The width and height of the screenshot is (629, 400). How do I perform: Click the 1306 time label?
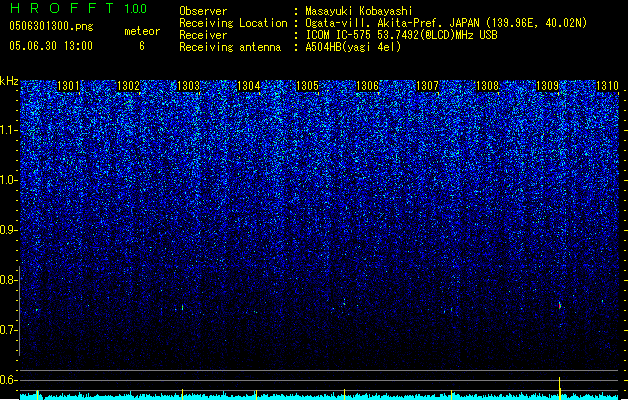(x=368, y=86)
